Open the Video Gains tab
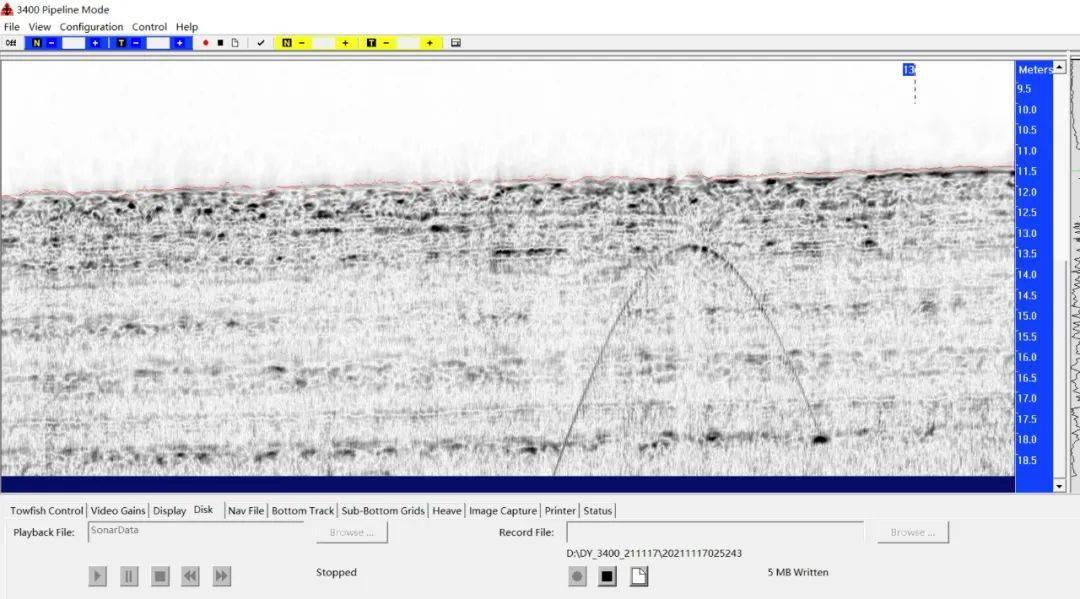The width and height of the screenshot is (1080, 599). (119, 511)
